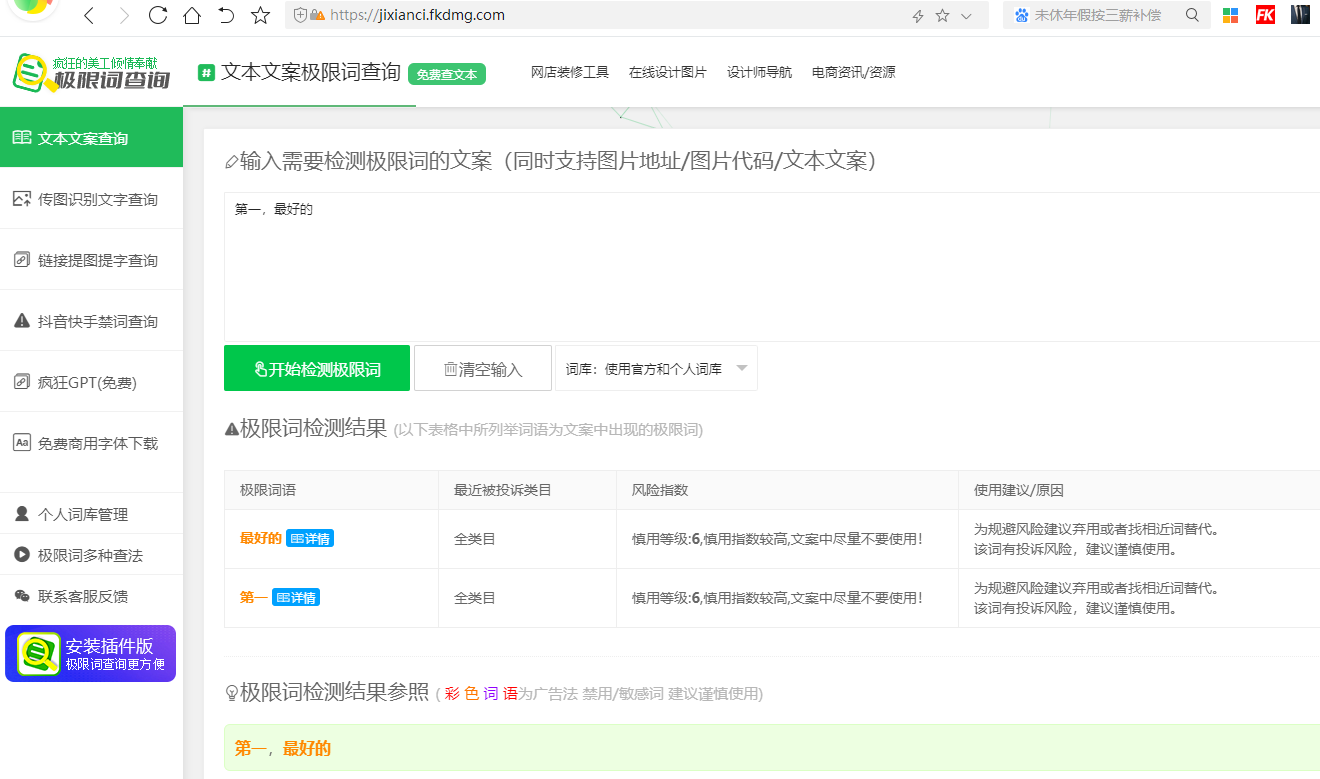Click WeChat icon beside 联系客服反馈
The image size is (1320, 779).
21,596
